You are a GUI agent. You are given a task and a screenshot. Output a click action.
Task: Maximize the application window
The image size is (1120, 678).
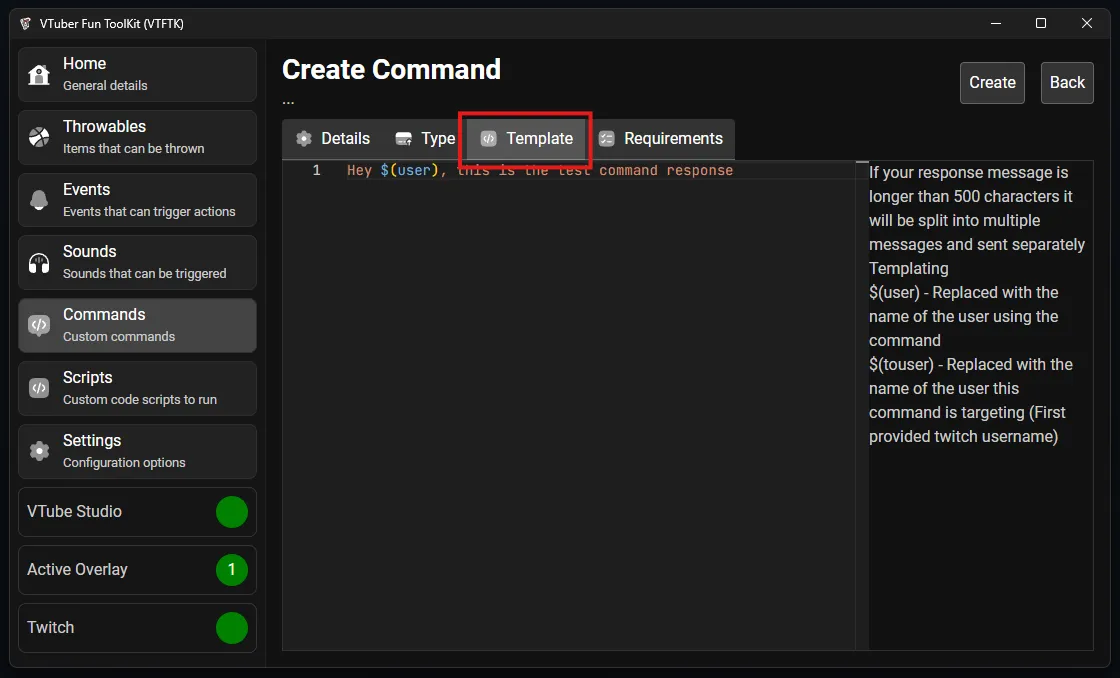point(1041,23)
